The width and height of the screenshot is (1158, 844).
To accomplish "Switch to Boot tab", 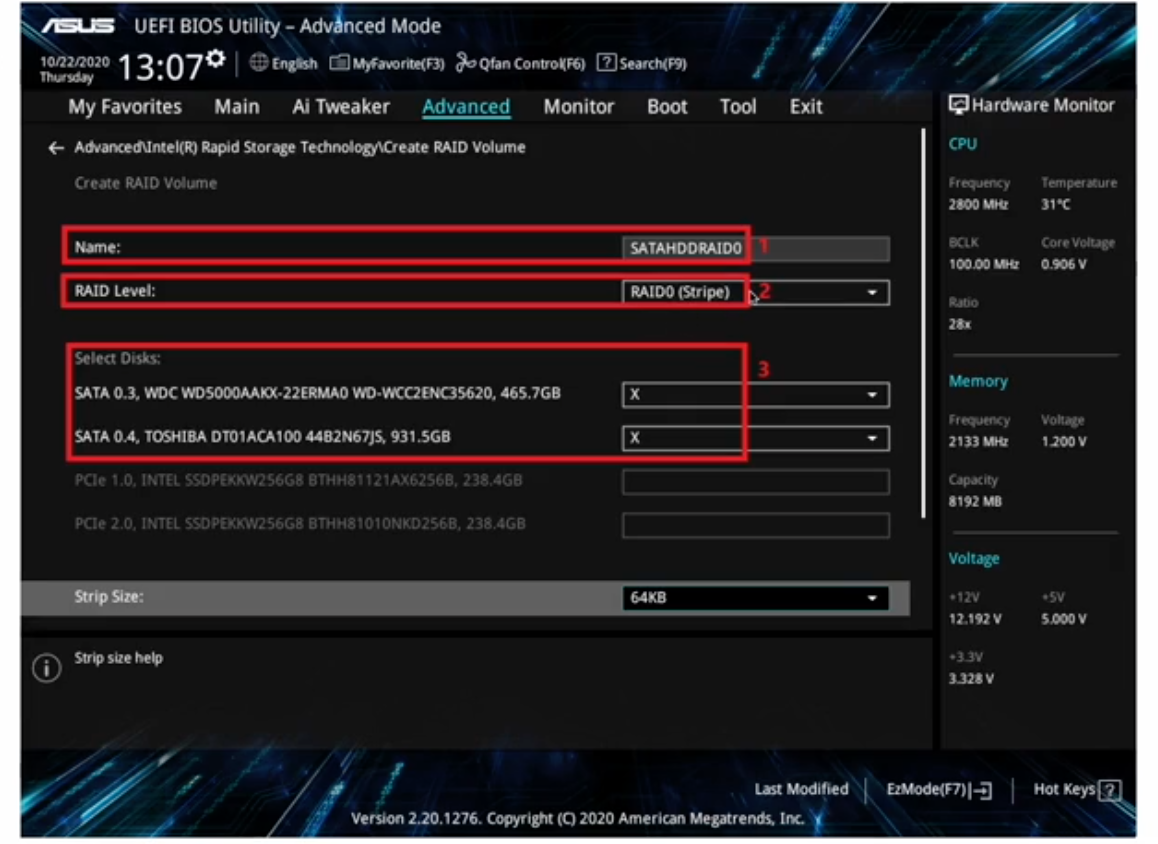I will pos(668,107).
